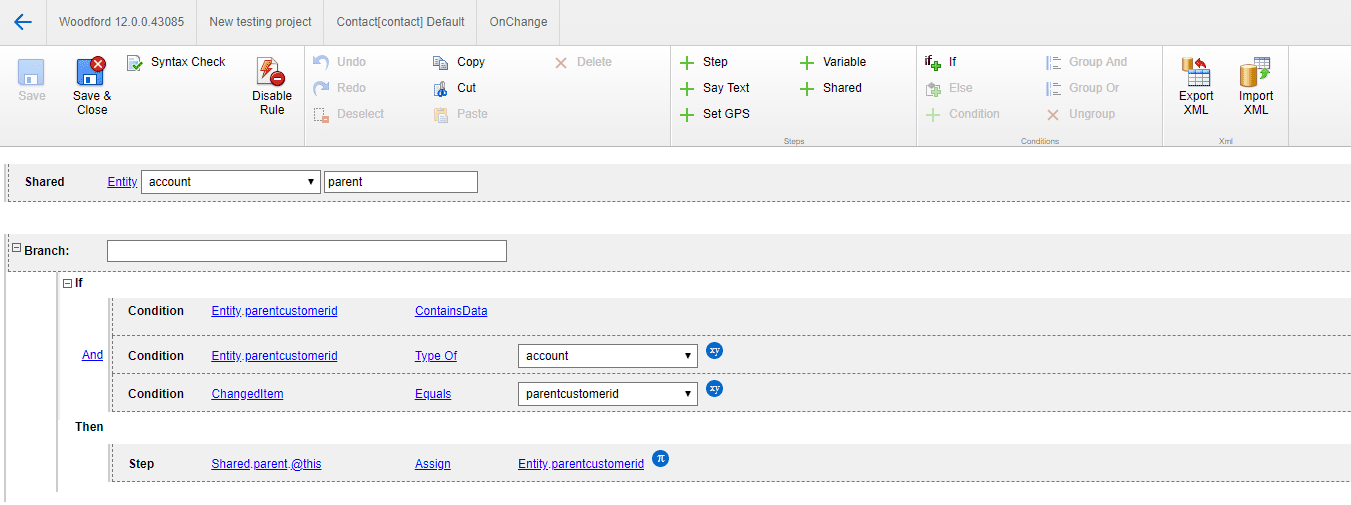Viewport: 1351px width, 505px height.
Task: Open the Type Of account dropdown
Action: (608, 356)
